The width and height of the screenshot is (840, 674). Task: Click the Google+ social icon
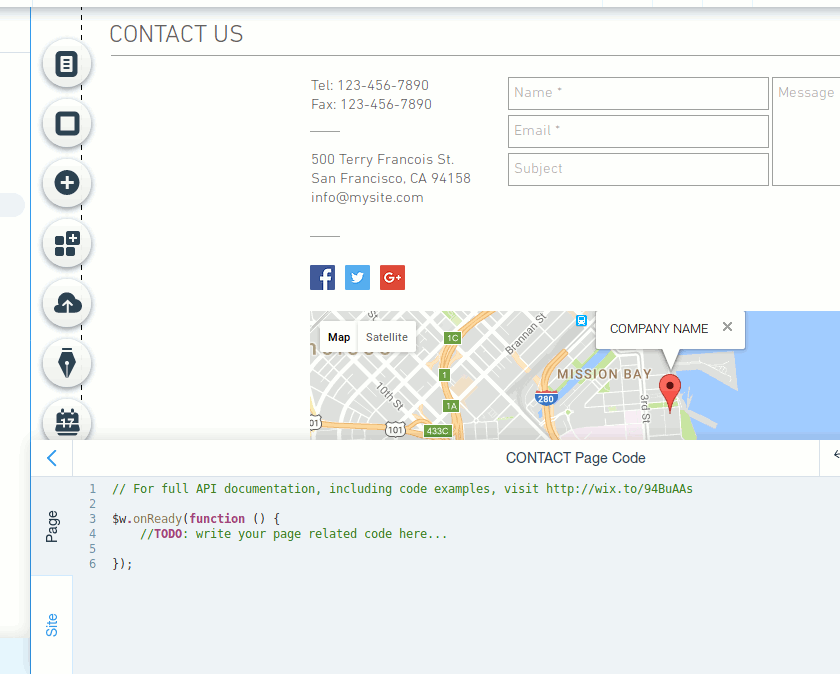[391, 277]
